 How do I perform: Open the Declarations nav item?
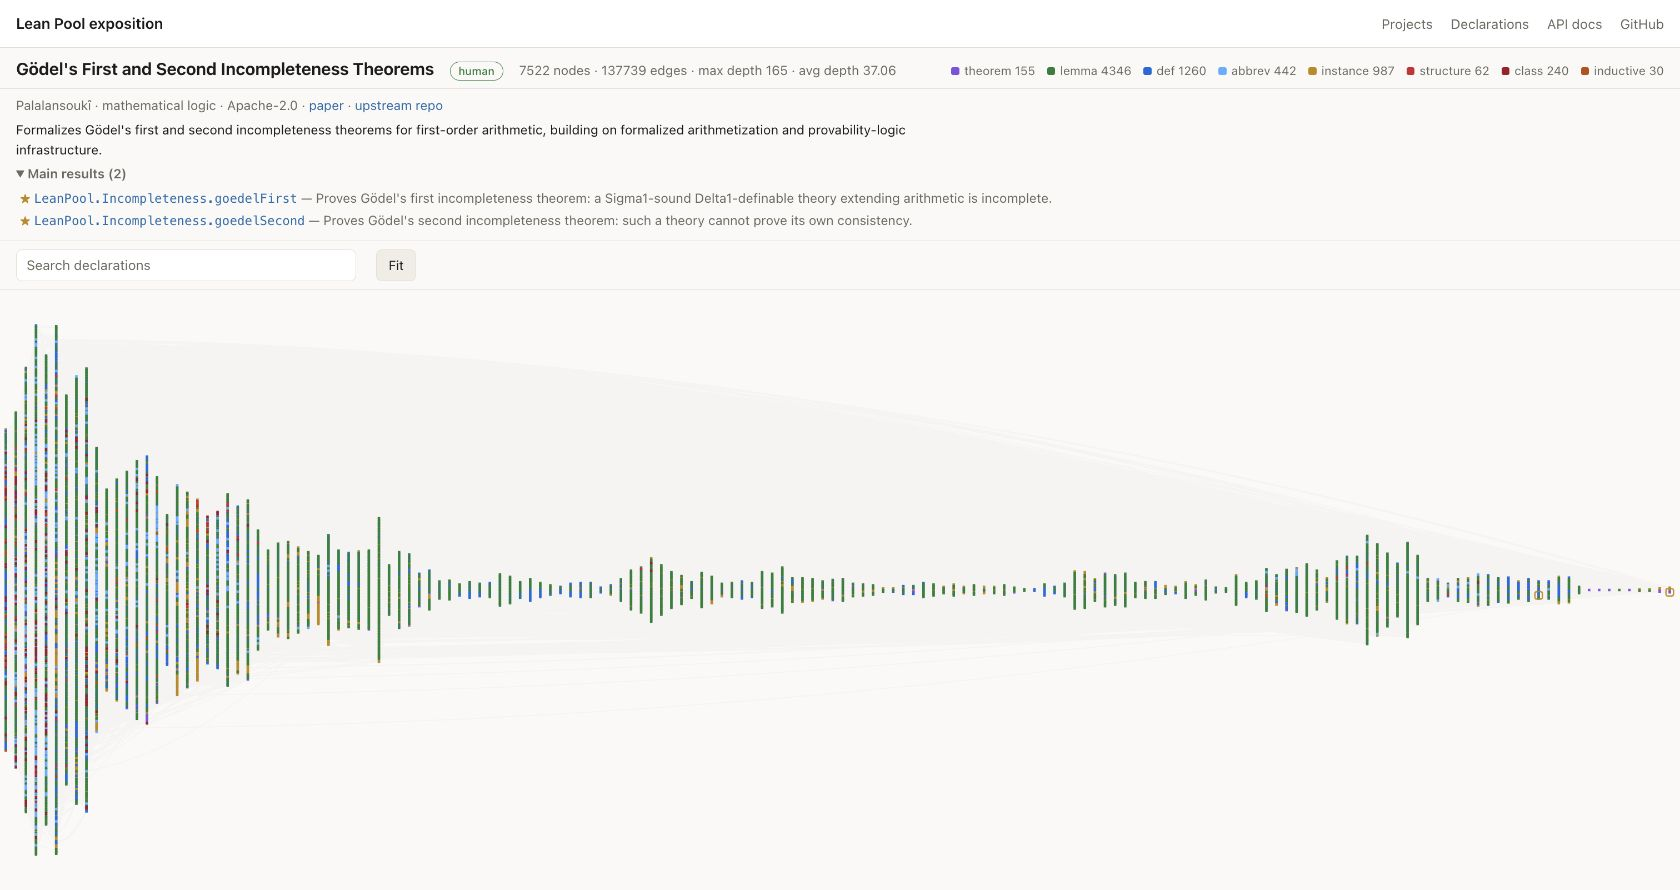pyautogui.click(x=1489, y=24)
